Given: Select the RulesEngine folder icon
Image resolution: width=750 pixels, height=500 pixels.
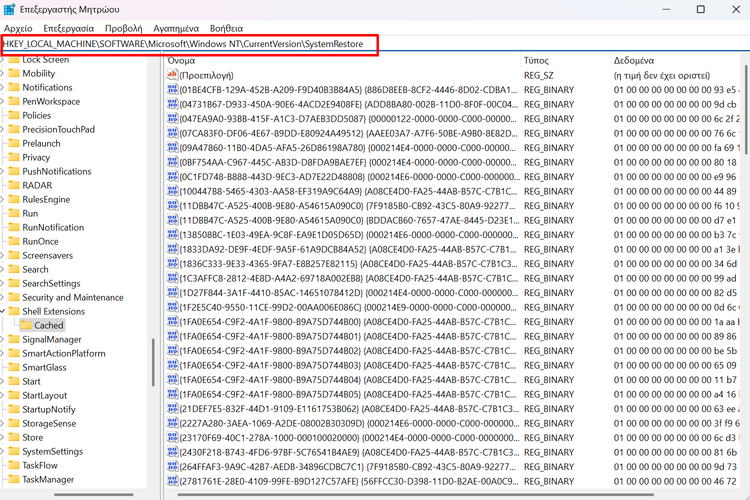Looking at the screenshot, I should tap(14, 199).
